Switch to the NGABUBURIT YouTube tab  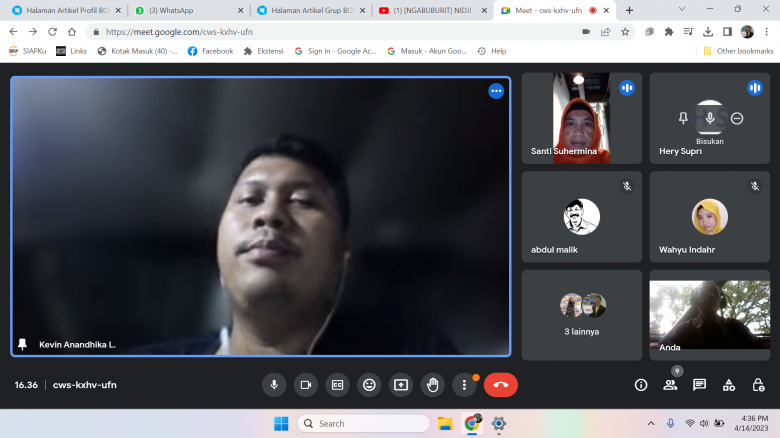tap(431, 10)
